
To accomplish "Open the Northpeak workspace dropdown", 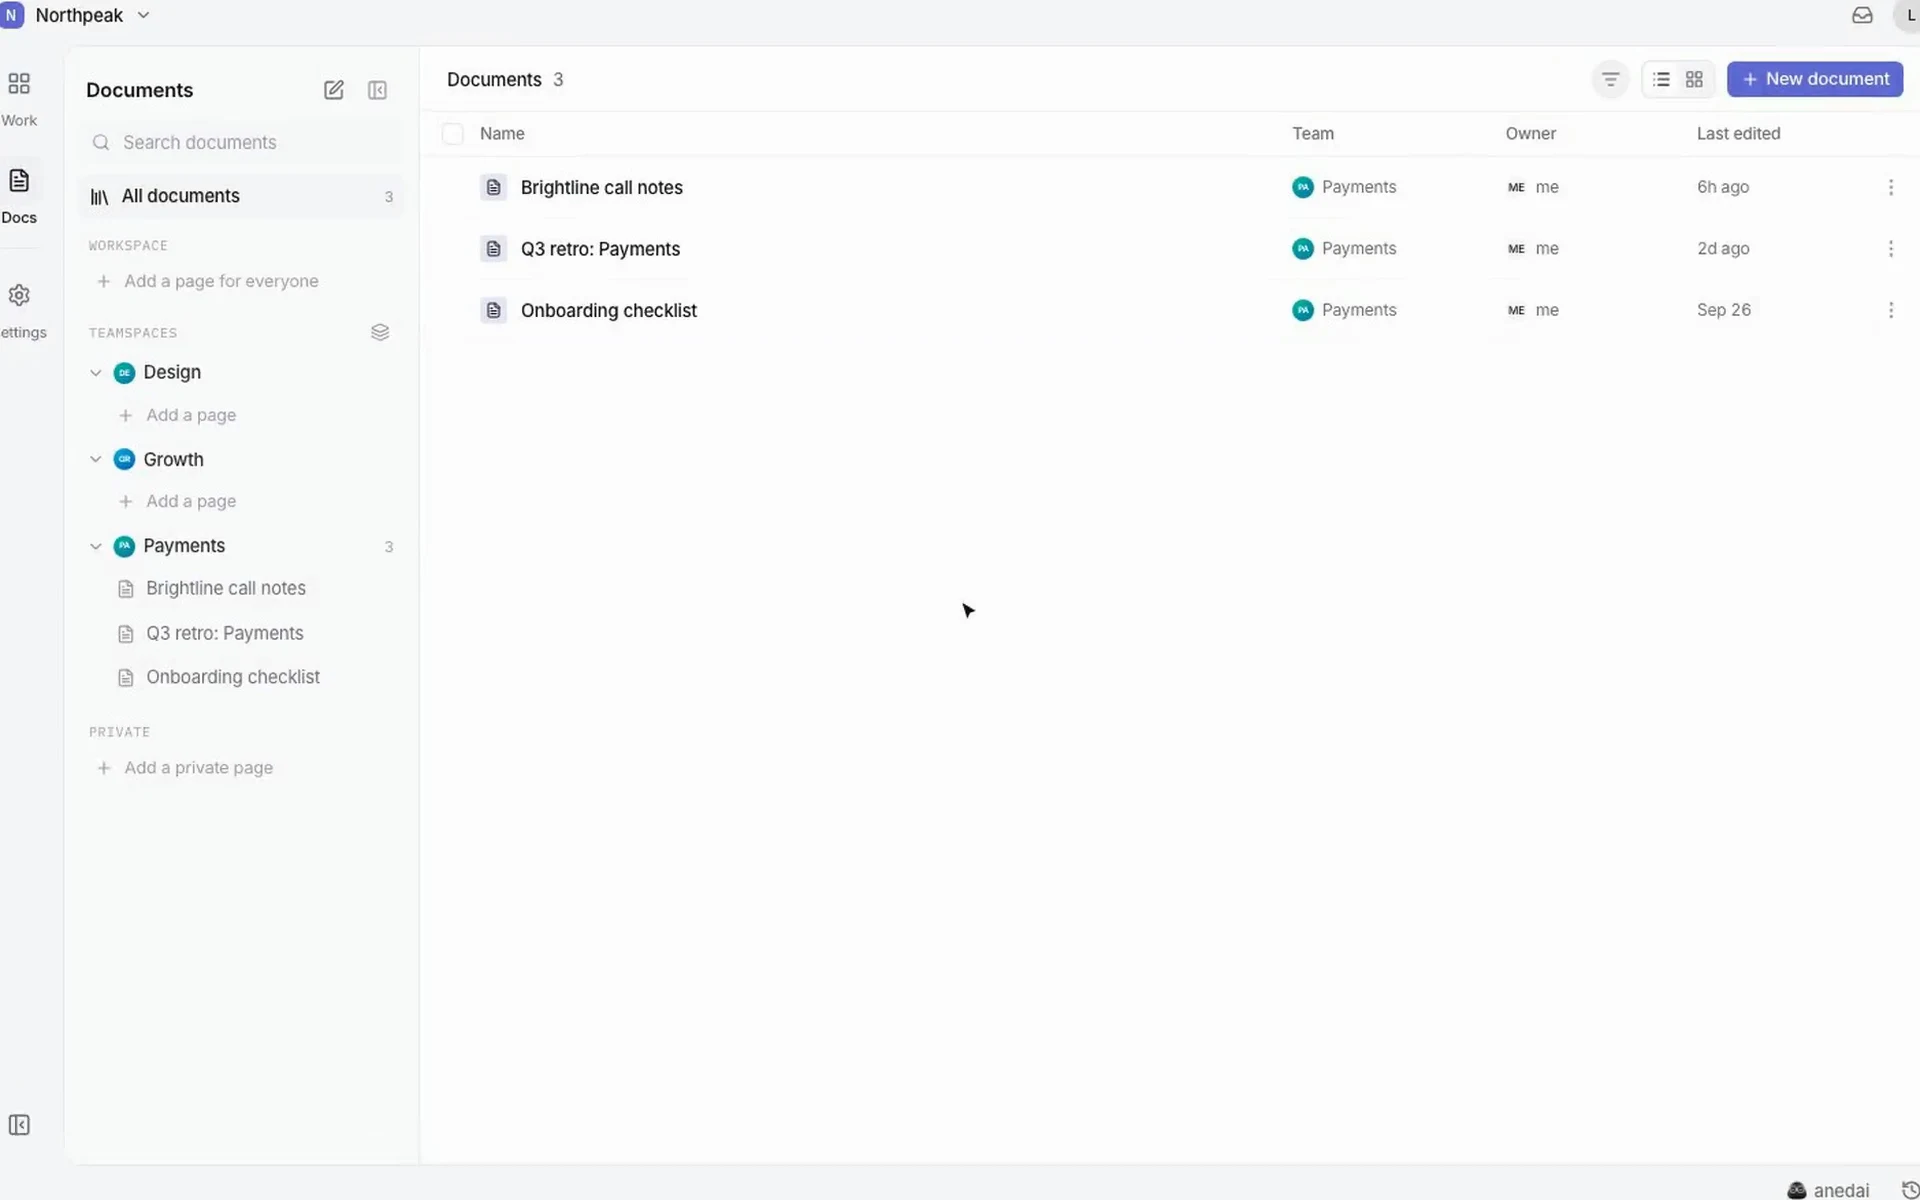I will click(77, 15).
